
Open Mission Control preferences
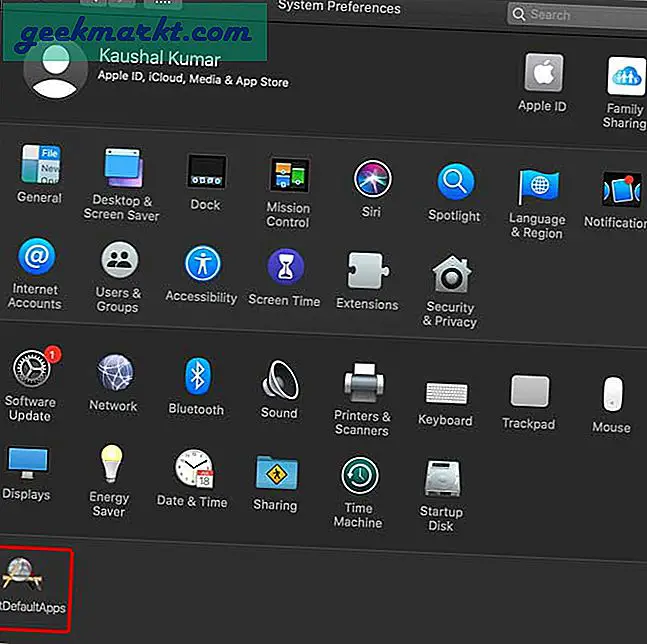tap(288, 179)
